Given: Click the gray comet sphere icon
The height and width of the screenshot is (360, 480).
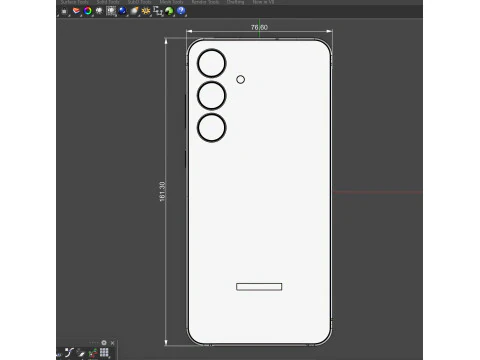Looking at the screenshot, I should tap(134, 11).
